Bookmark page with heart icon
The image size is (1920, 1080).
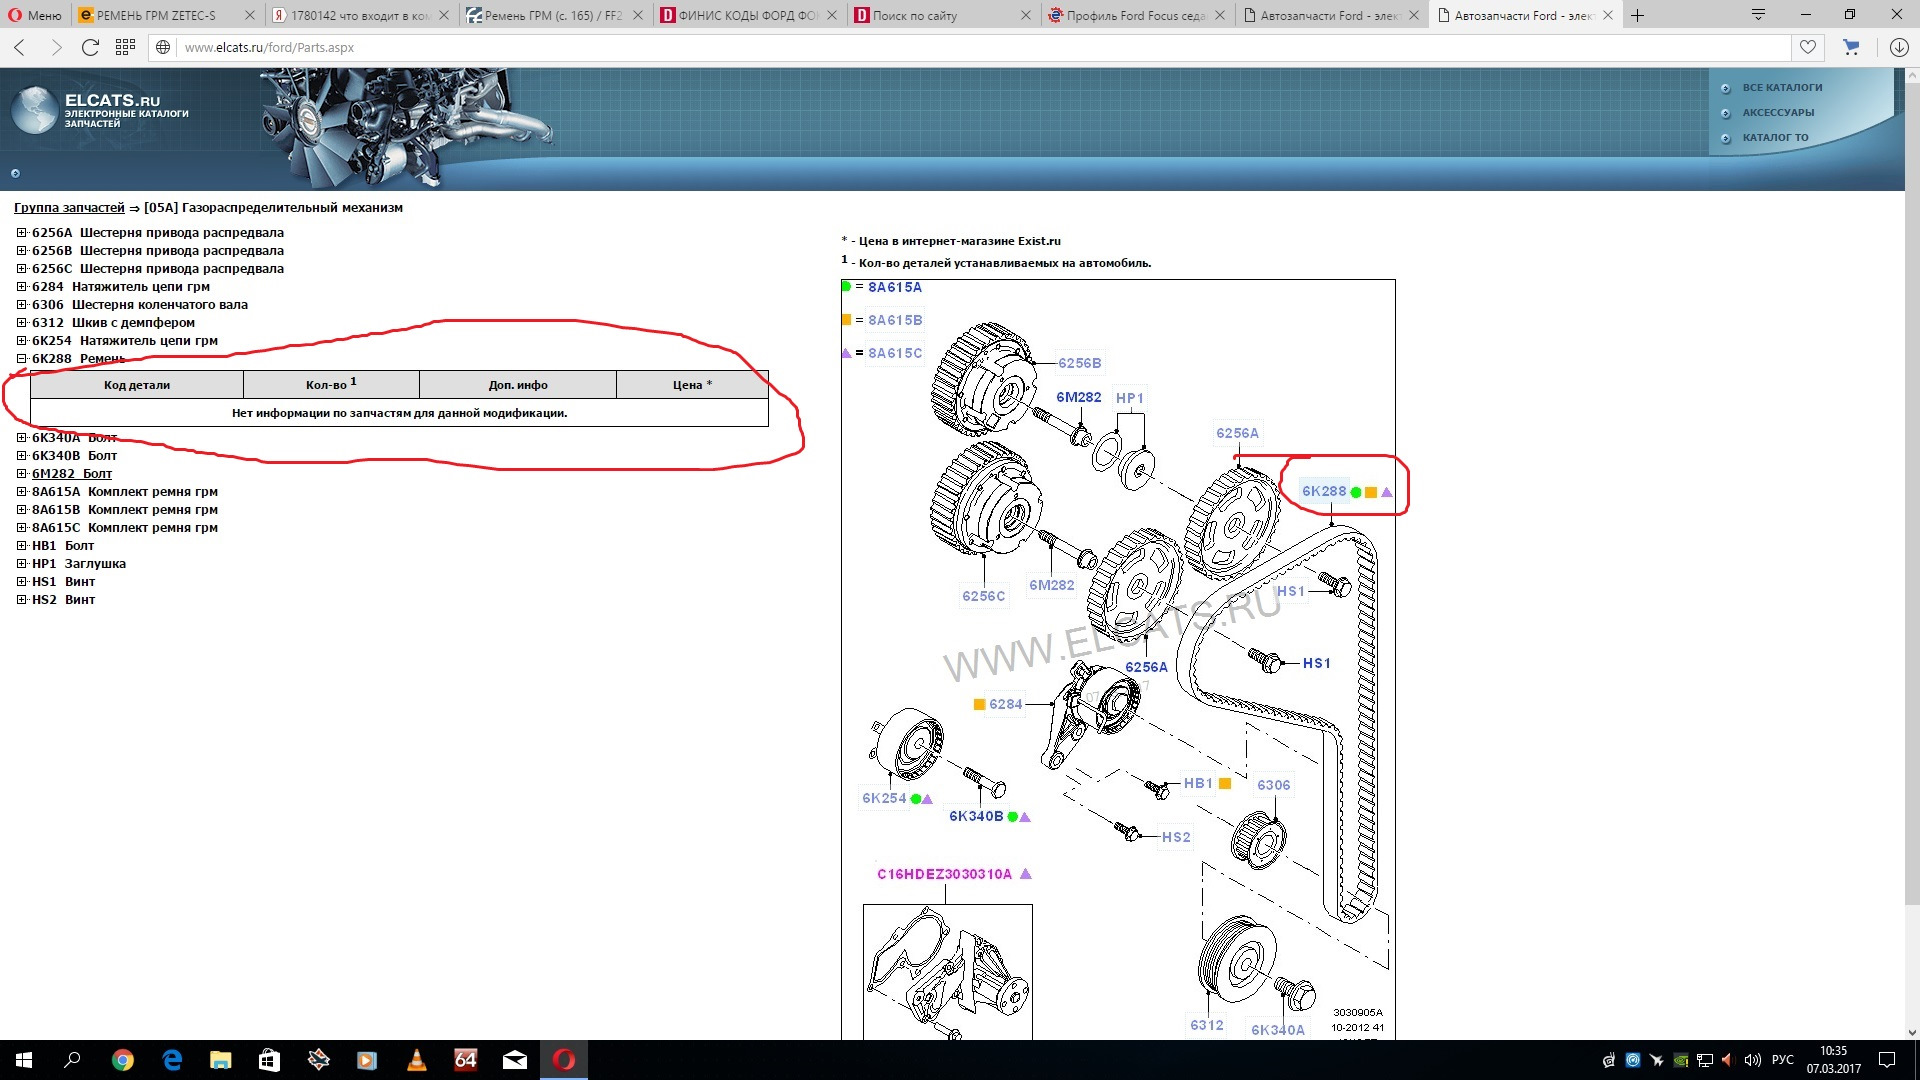(1808, 47)
